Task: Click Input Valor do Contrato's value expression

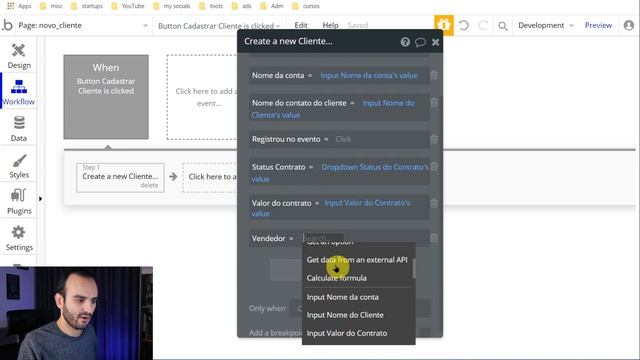Action: [331, 208]
